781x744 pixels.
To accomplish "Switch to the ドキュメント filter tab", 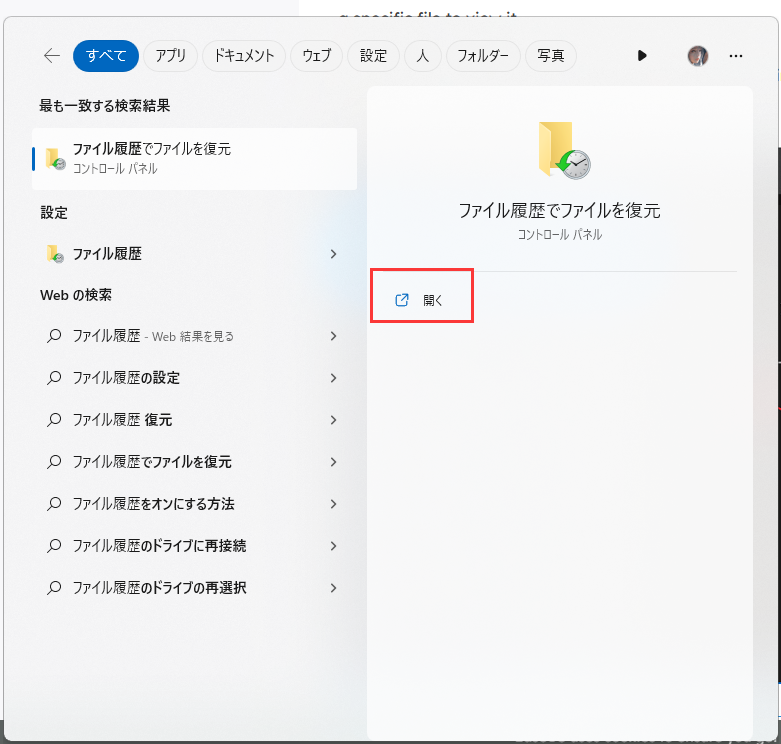I will (x=244, y=56).
